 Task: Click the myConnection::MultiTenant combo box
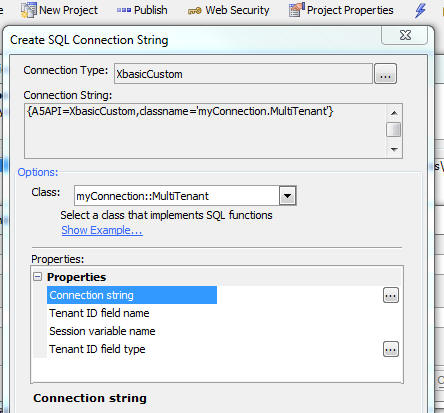coord(185,196)
